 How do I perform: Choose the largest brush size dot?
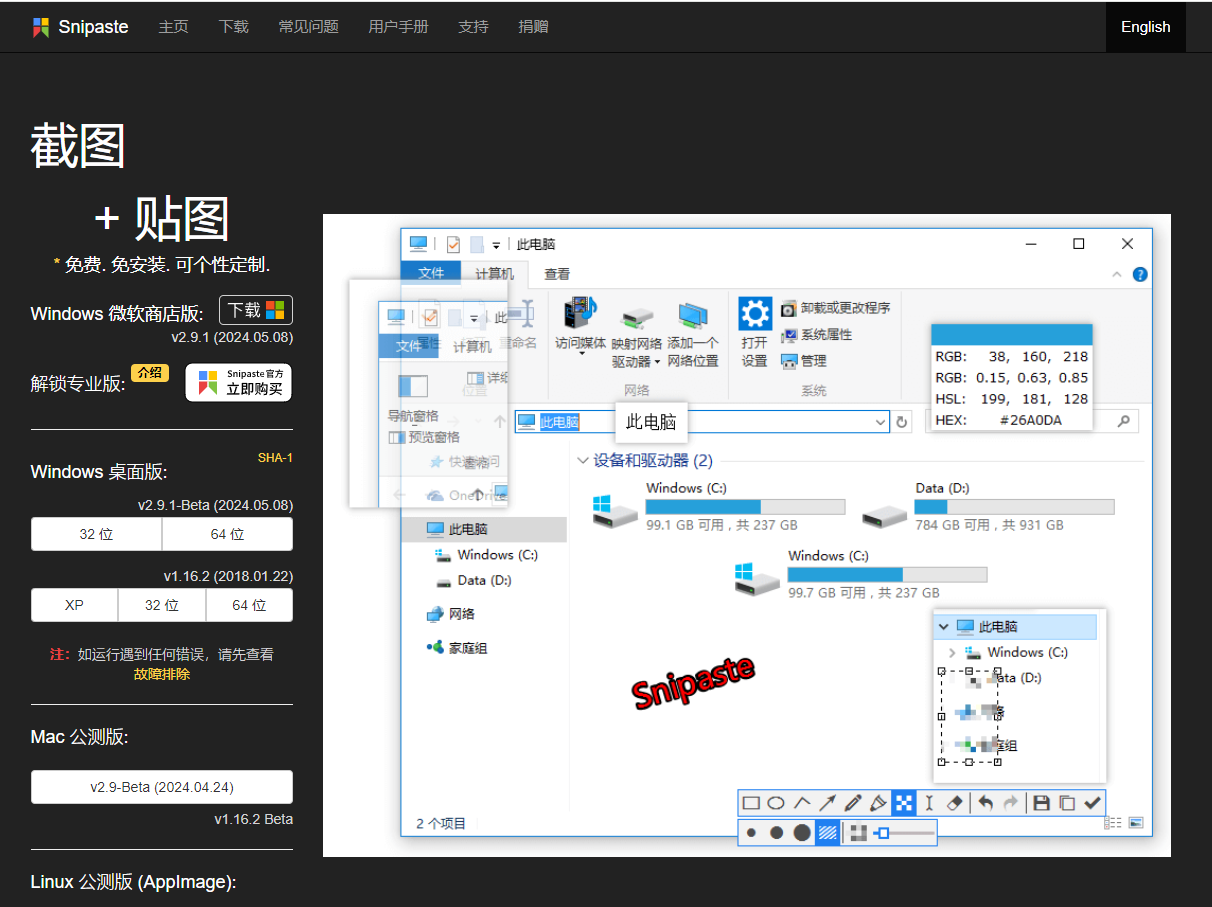click(x=802, y=833)
